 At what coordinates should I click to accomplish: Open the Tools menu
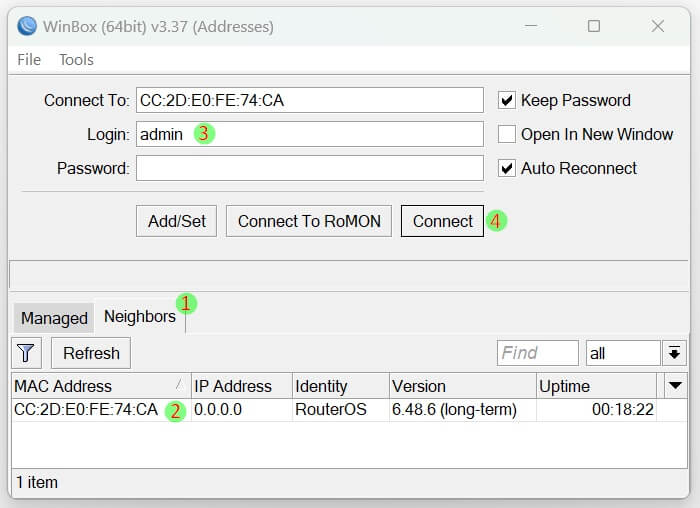(x=76, y=60)
